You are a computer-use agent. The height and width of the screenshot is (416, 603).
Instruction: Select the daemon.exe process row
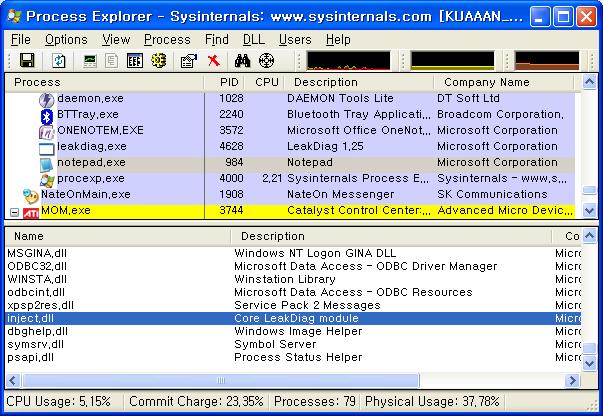coord(290,98)
